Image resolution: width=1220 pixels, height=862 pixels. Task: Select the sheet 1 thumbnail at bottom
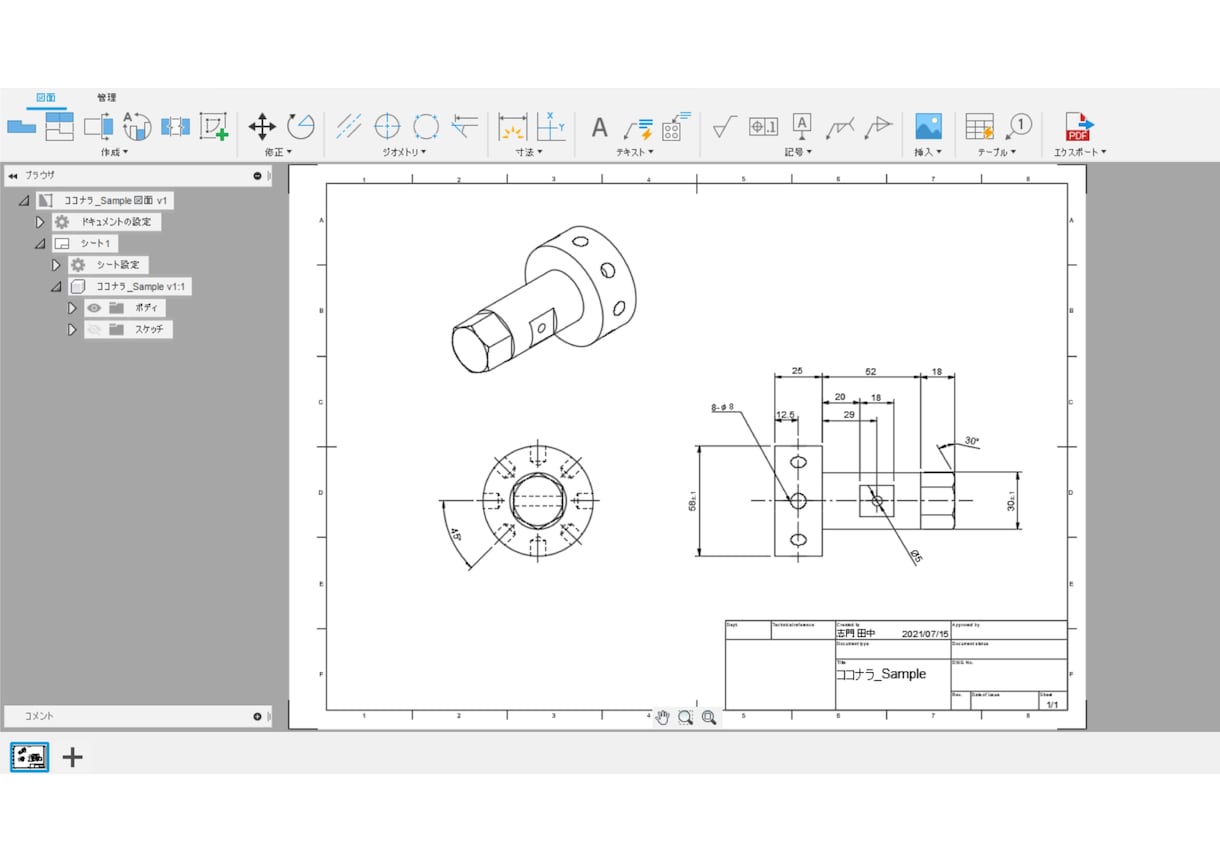pos(30,757)
